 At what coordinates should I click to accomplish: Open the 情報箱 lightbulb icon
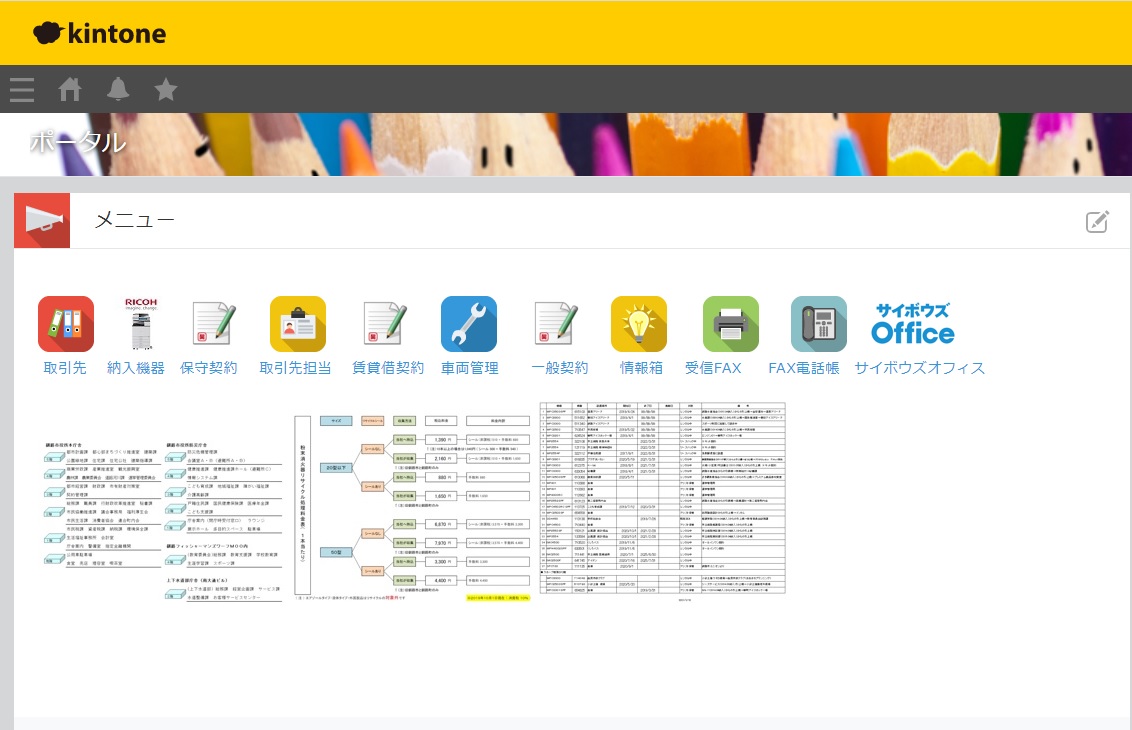[x=639, y=324]
